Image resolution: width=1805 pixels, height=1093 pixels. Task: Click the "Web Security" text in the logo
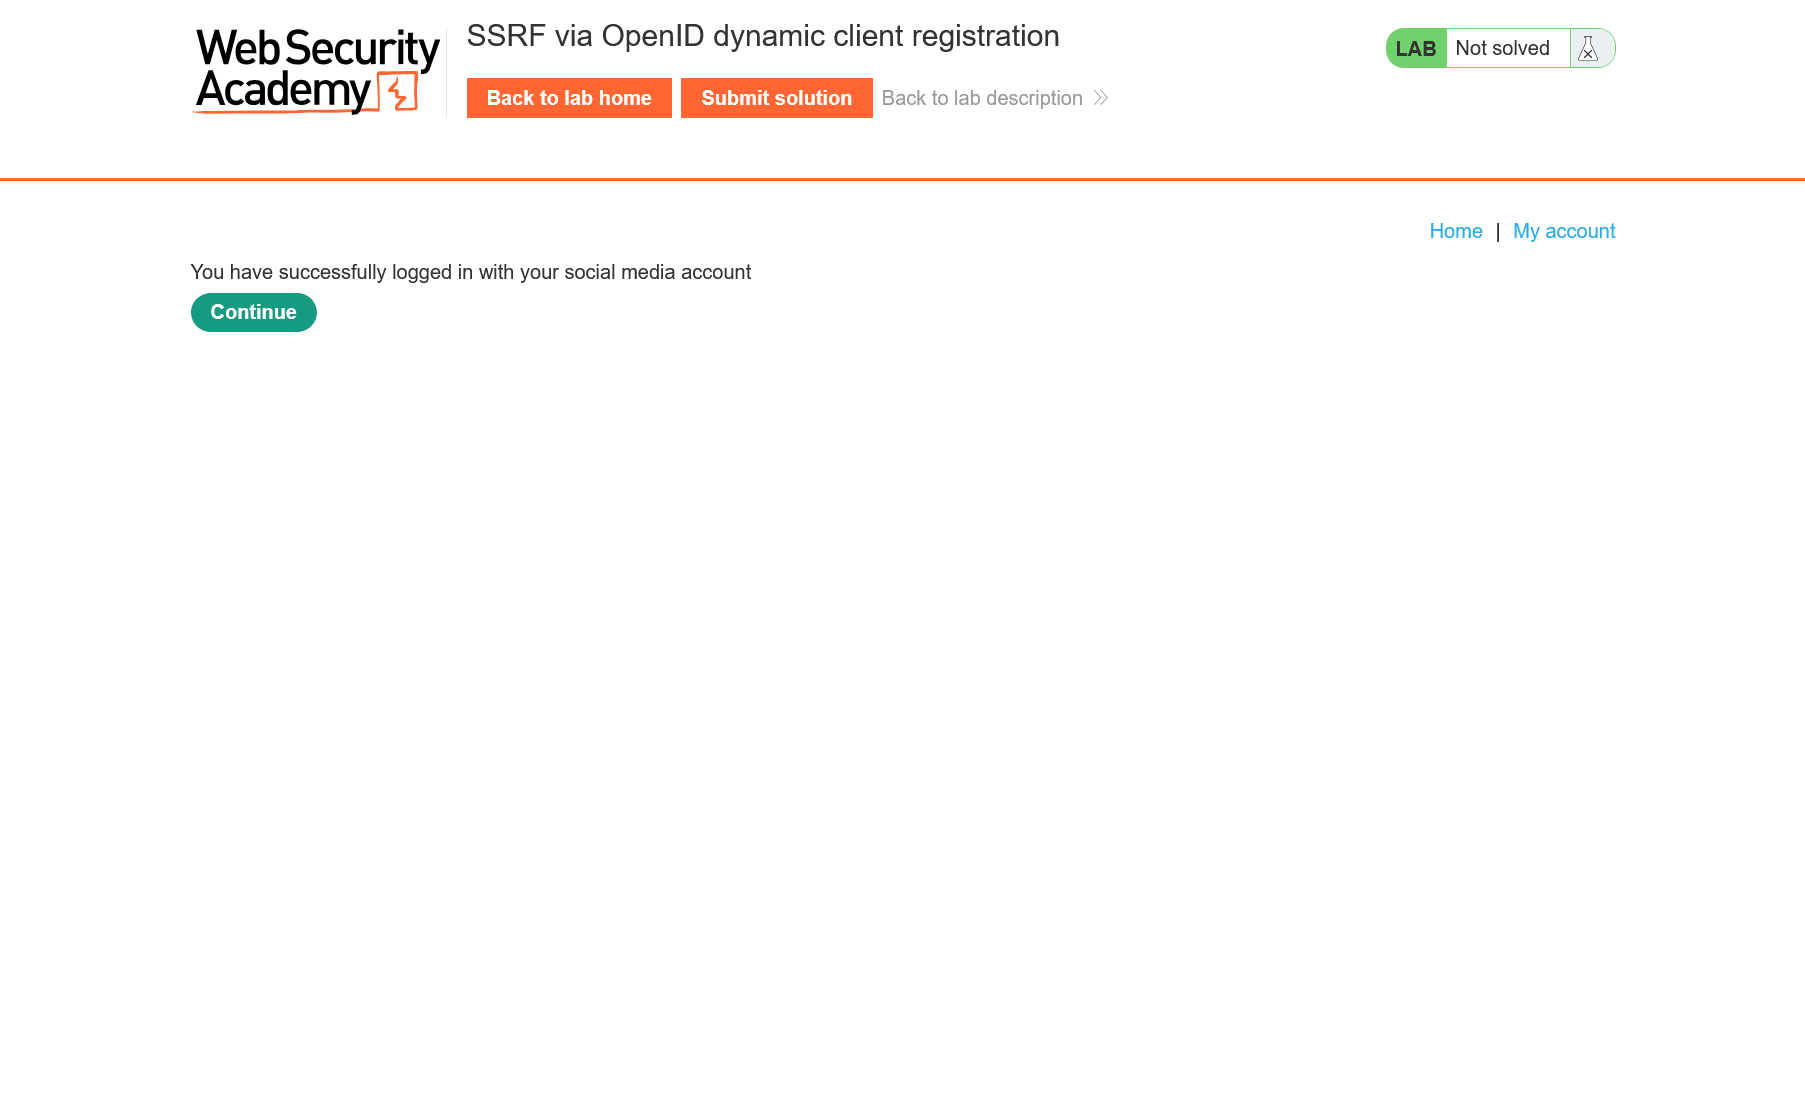tap(317, 48)
